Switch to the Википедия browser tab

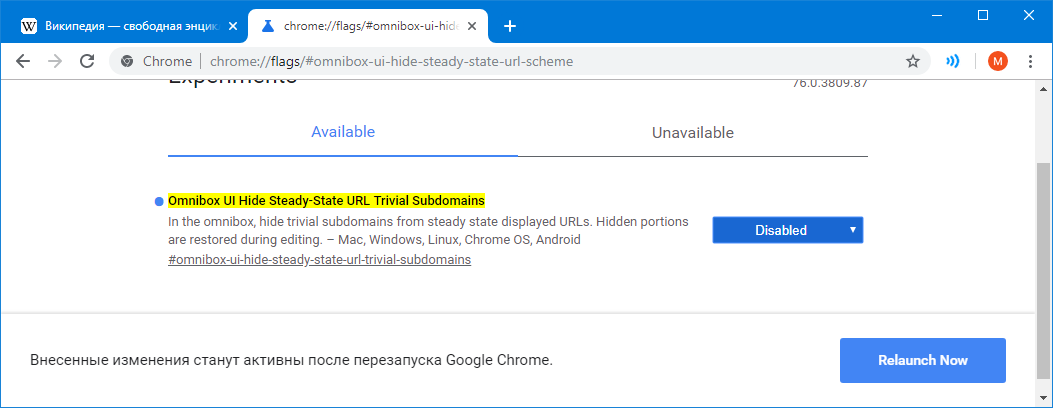pos(130,25)
